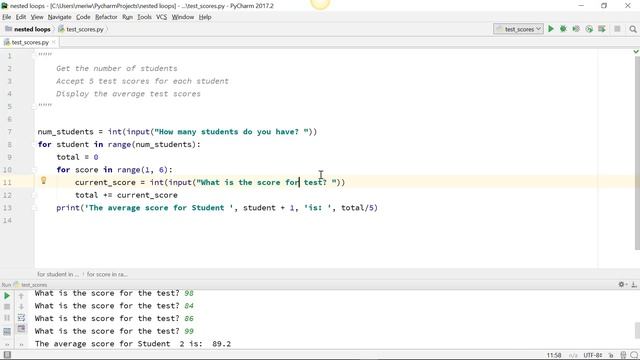
Task: Click 'num_students' variable on line 7
Action: (66, 132)
